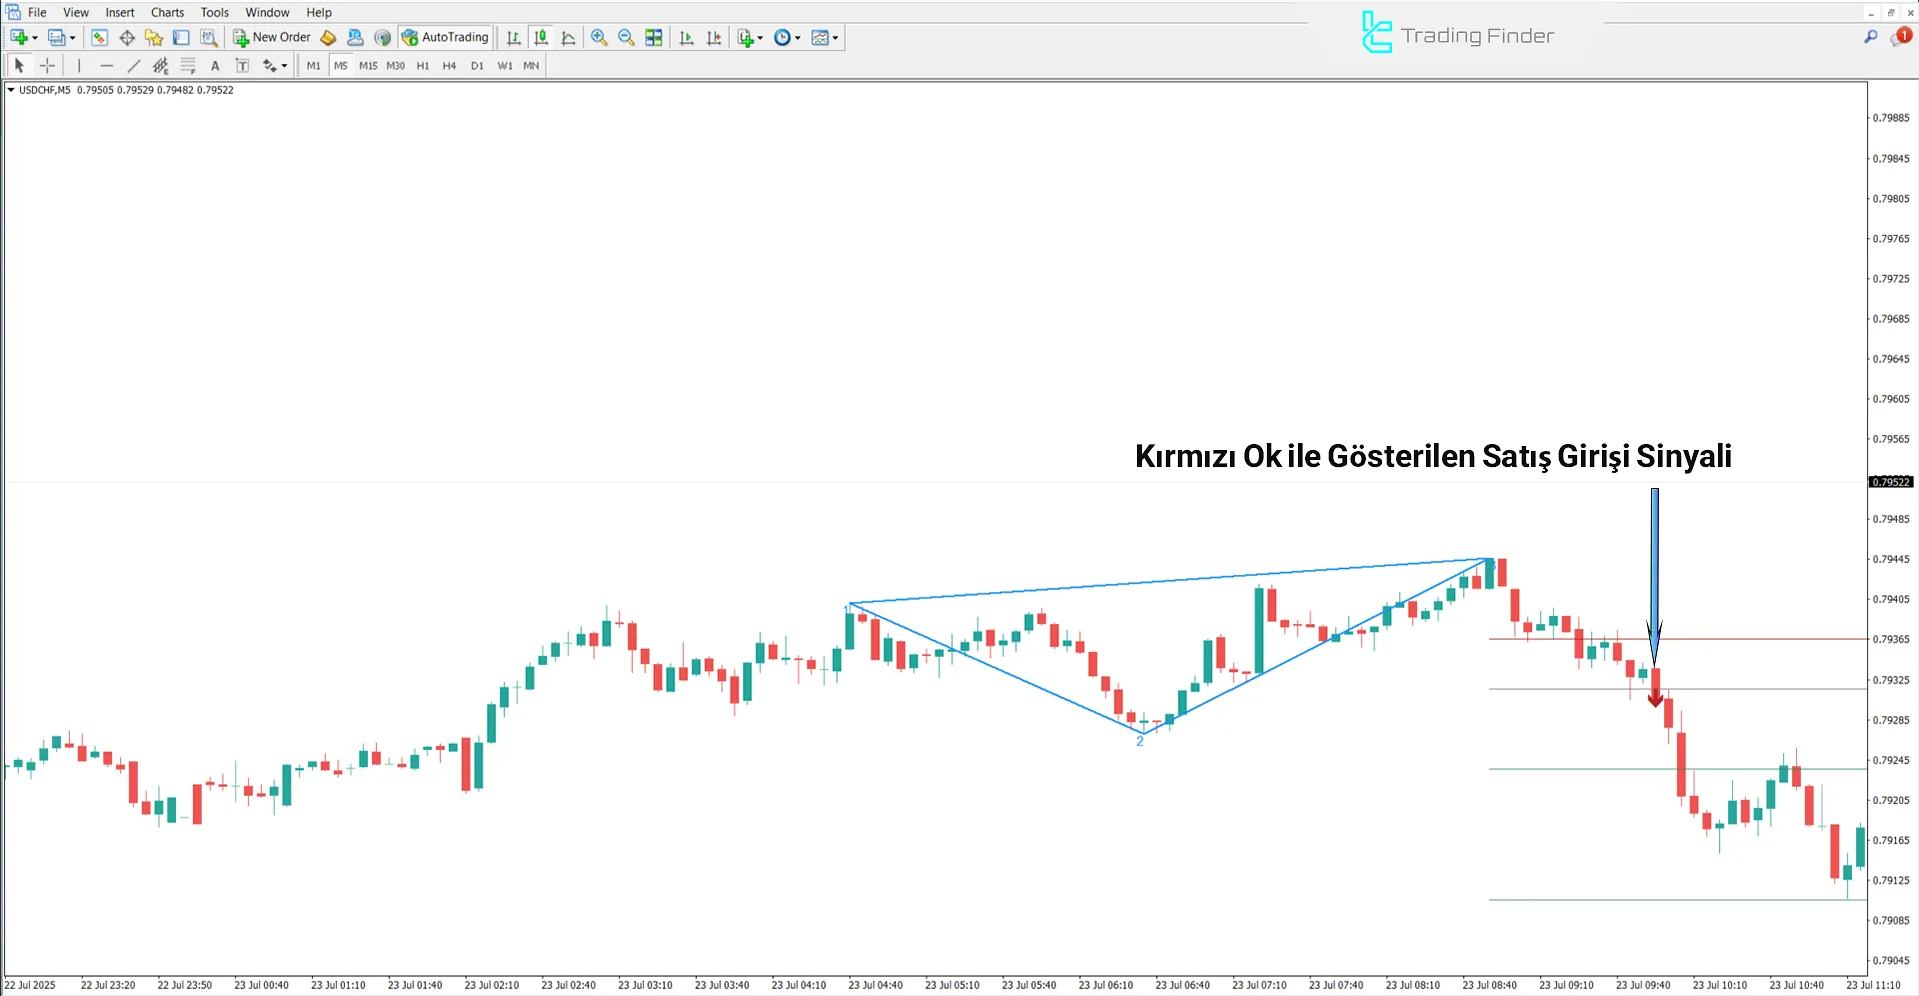
Task: Switch to the H1 timeframe
Action: point(422,65)
